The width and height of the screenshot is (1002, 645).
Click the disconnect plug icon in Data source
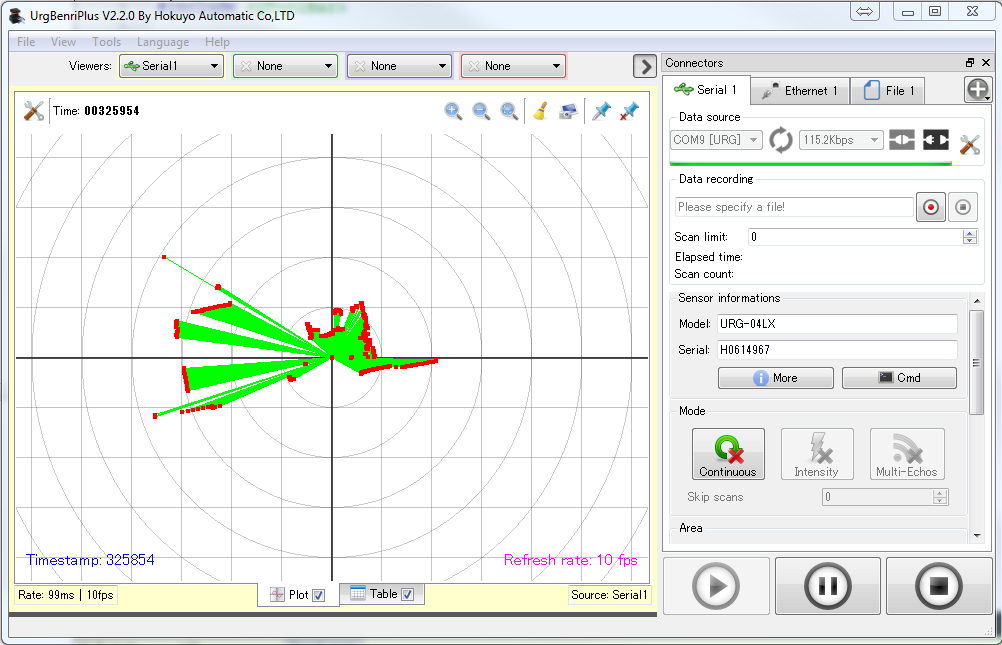(x=936, y=140)
